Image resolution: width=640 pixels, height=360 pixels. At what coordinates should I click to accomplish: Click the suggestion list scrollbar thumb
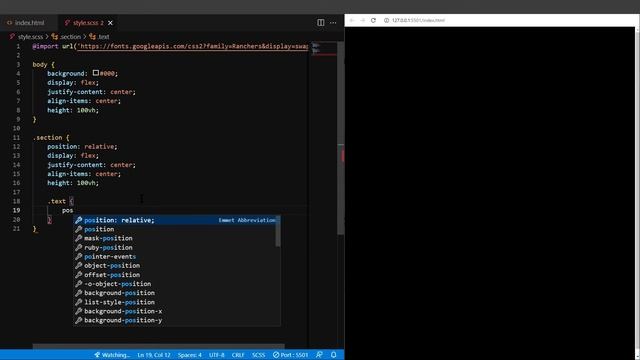(278, 231)
